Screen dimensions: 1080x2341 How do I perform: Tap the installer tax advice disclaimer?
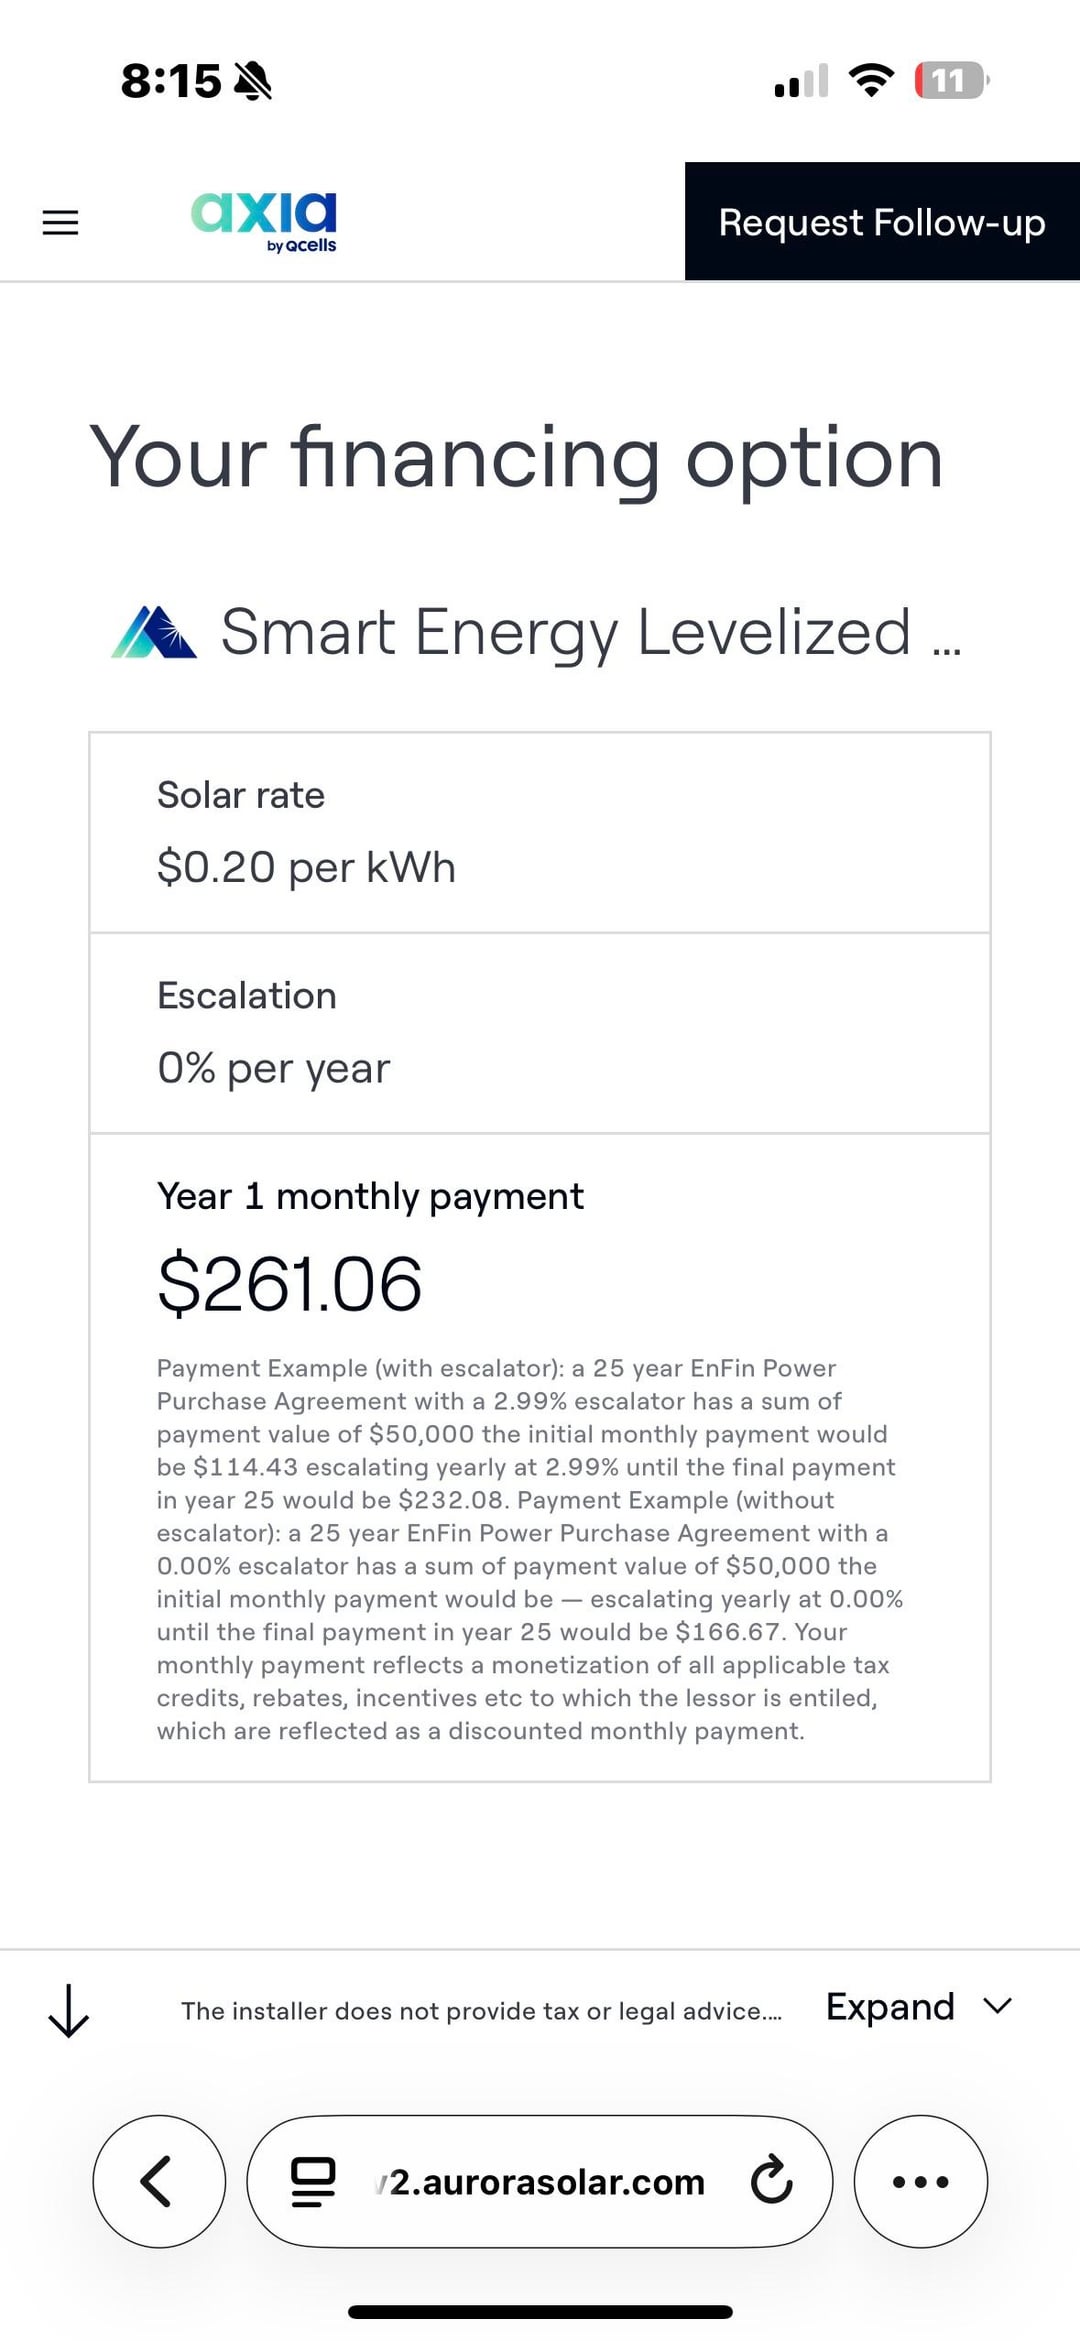[481, 2011]
